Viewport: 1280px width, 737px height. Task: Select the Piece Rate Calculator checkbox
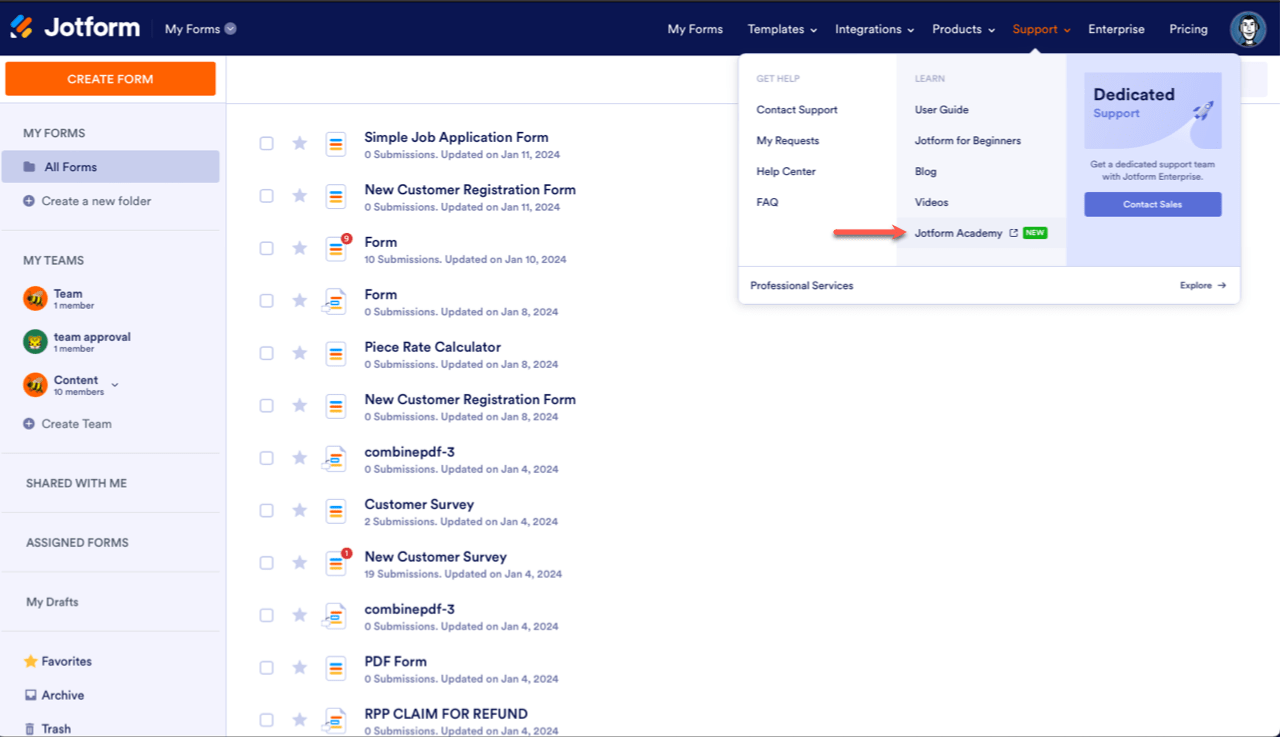click(x=267, y=353)
